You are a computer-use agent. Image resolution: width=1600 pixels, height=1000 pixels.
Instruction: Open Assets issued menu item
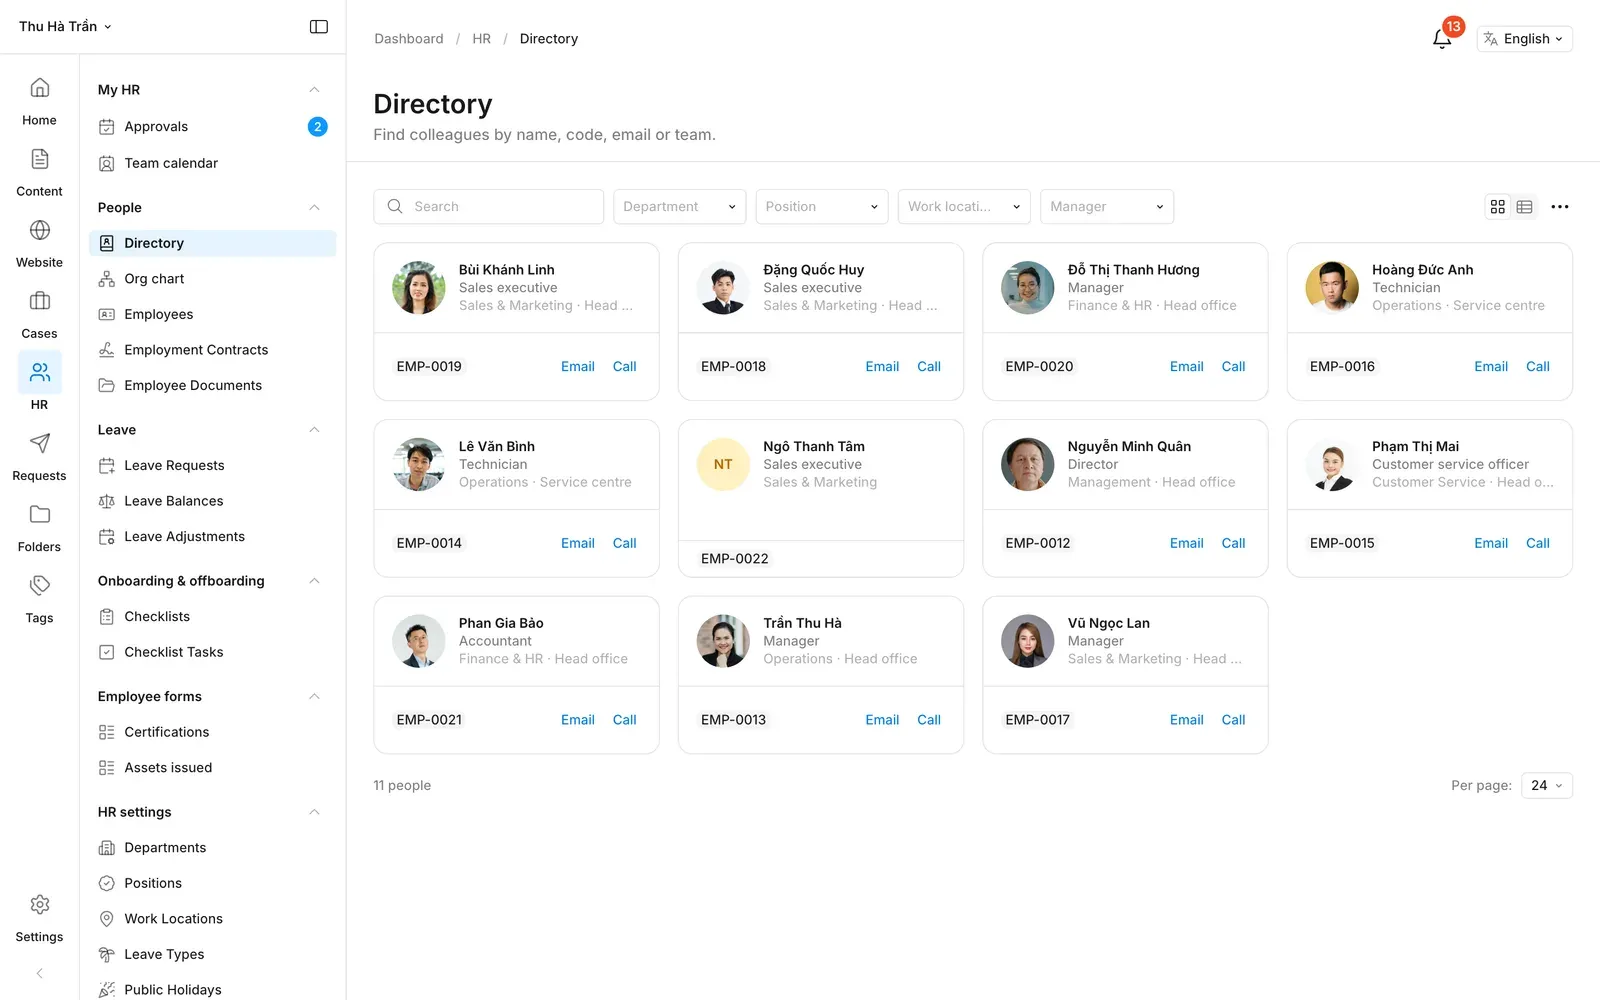coord(212,768)
